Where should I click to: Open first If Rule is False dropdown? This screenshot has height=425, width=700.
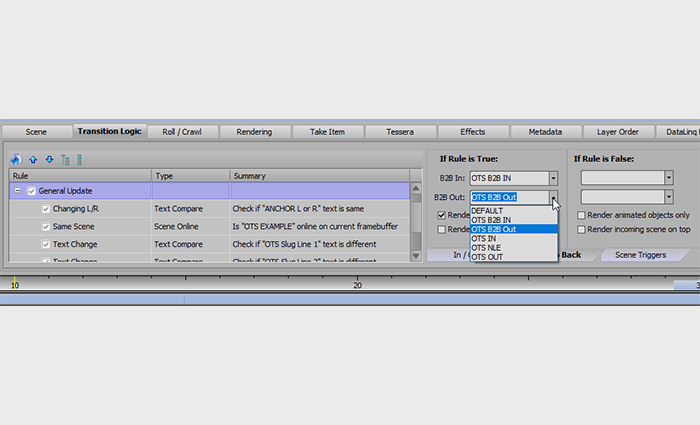[x=668, y=178]
